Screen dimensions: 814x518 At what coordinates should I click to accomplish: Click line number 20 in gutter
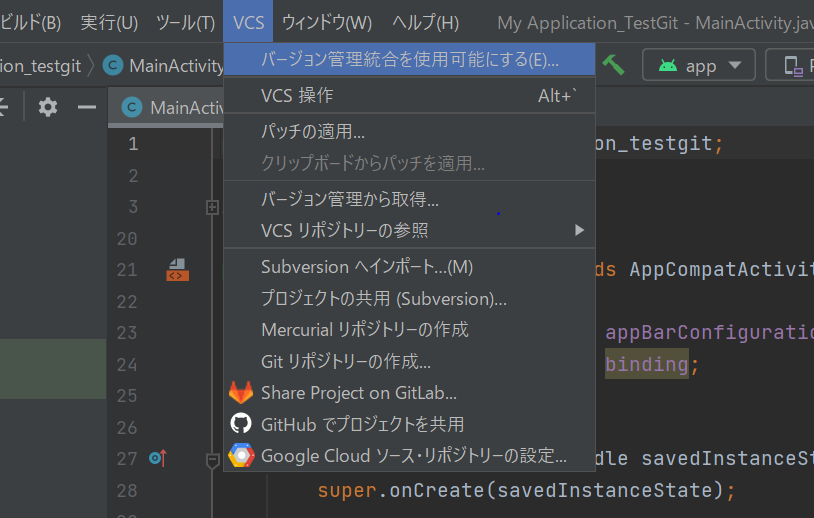click(127, 239)
